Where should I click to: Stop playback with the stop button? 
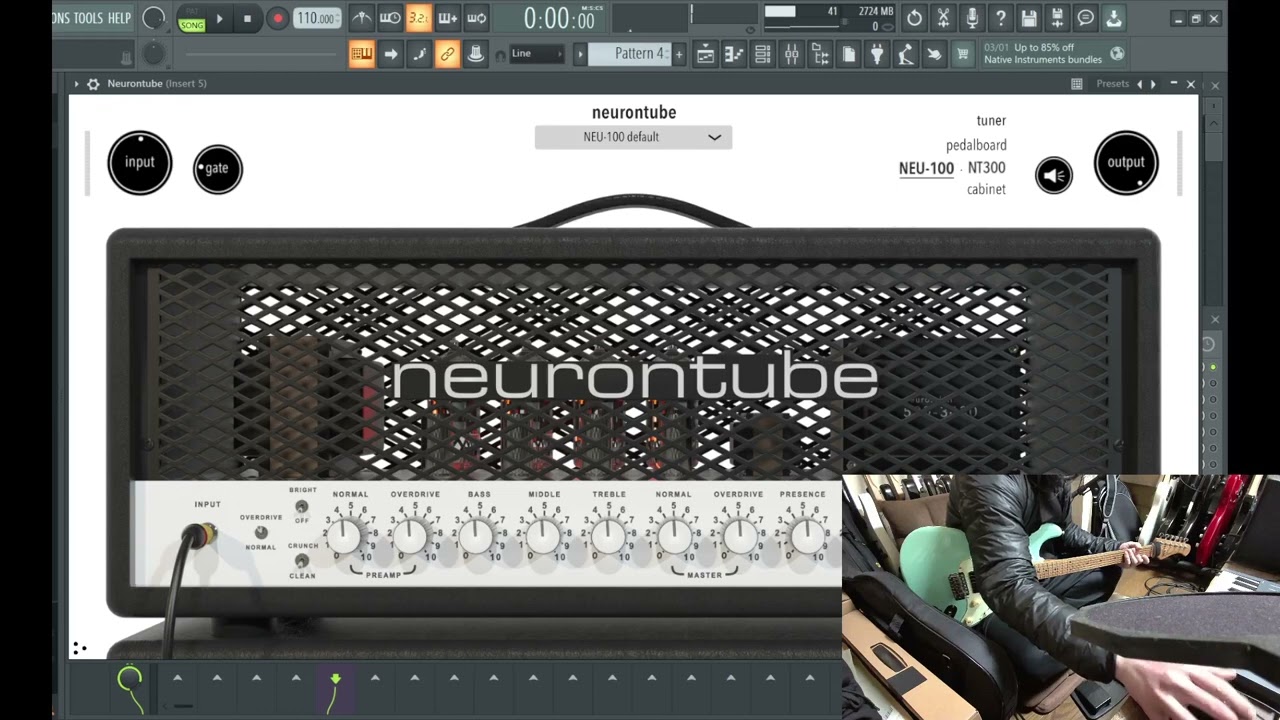click(x=248, y=19)
